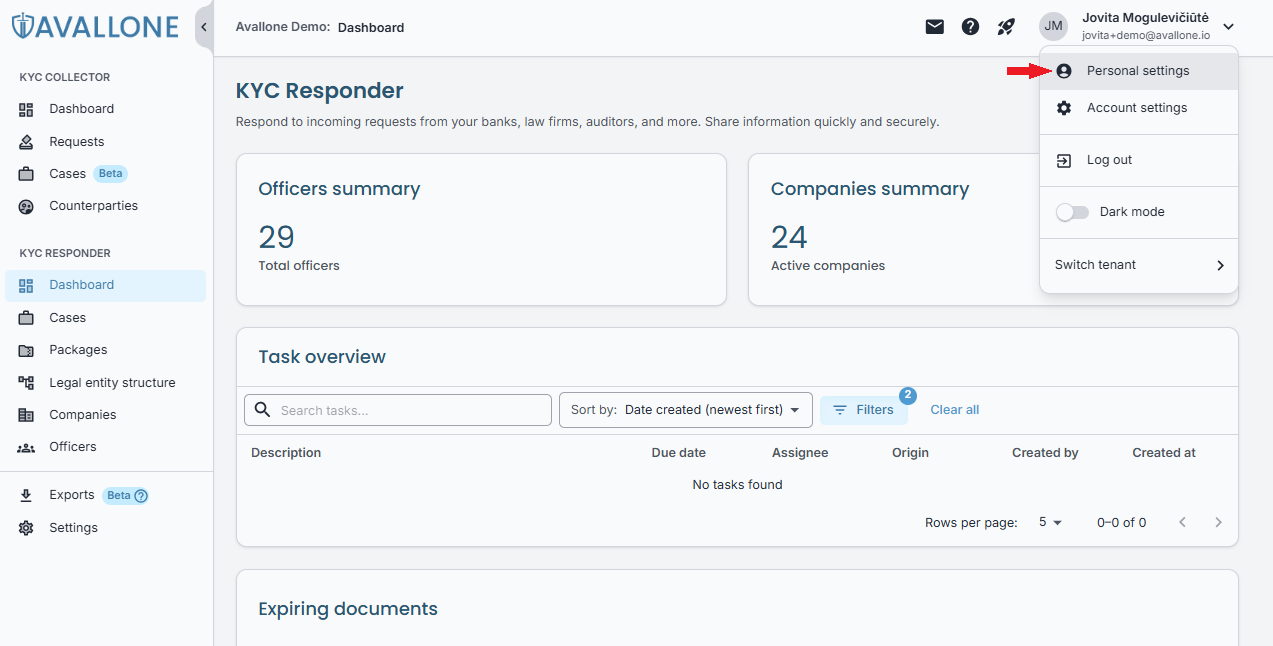Click the Origin column header
Viewport: 1273px width, 646px height.
[911, 453]
